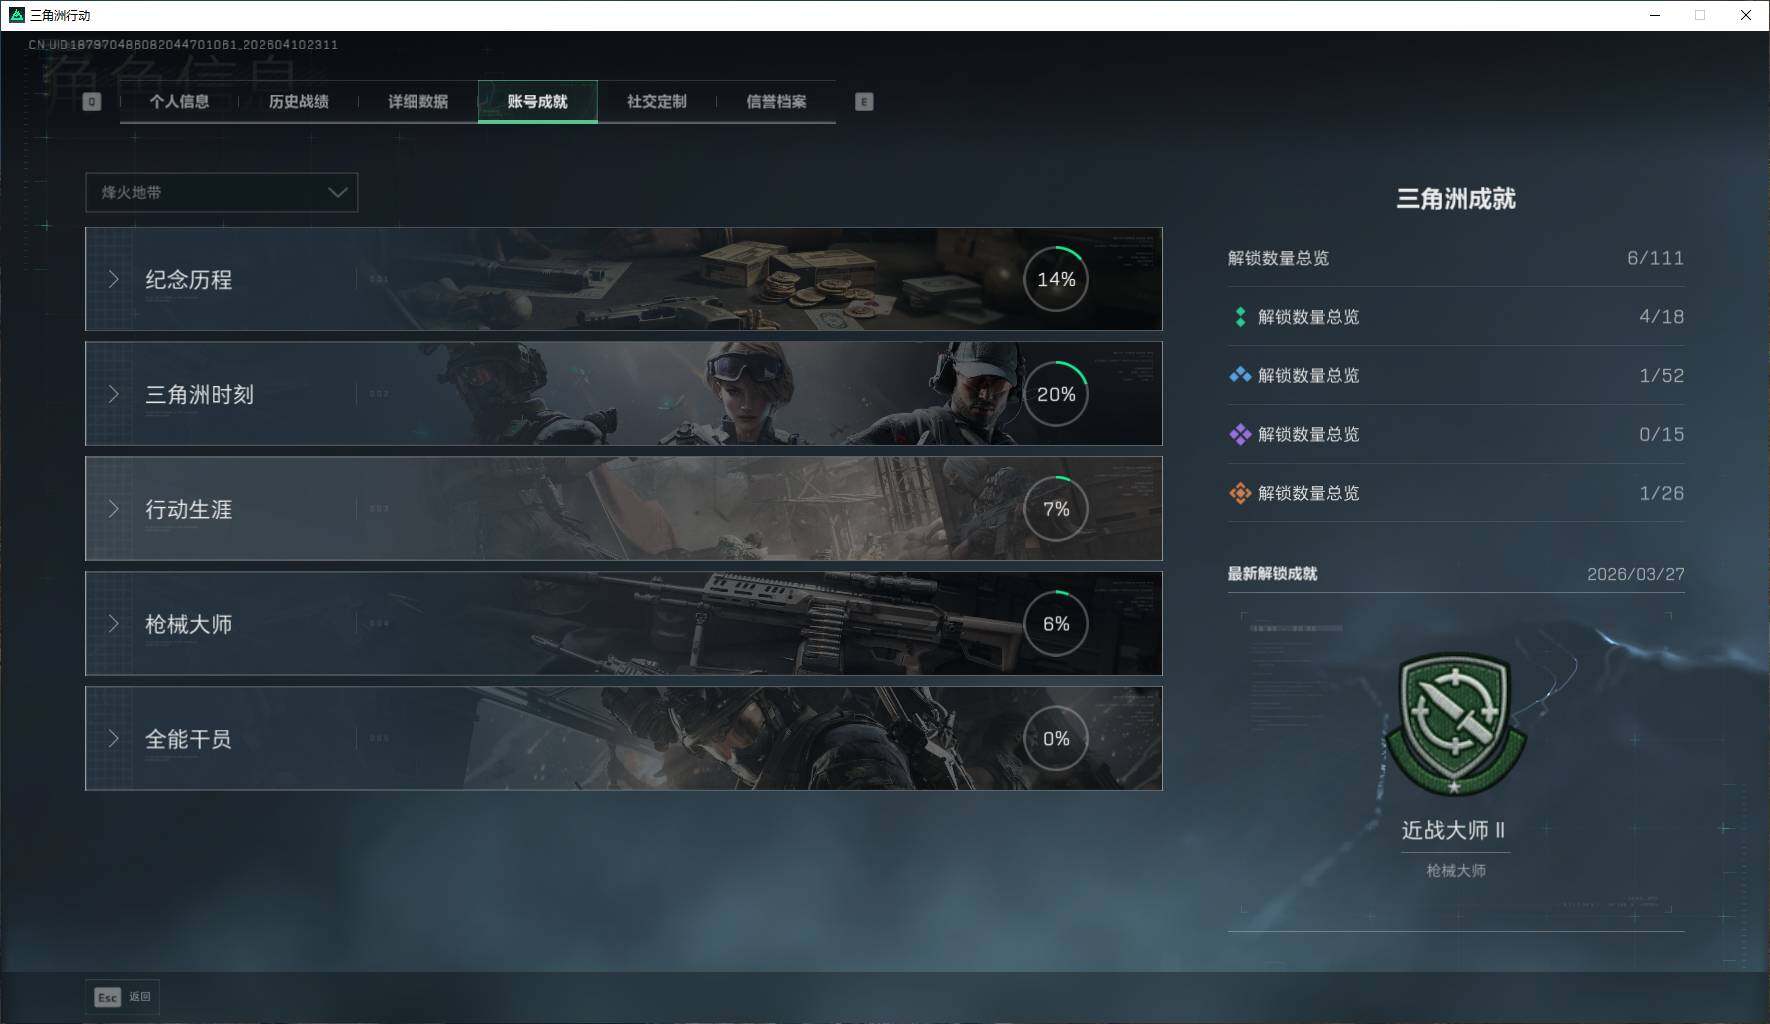Click the 近战大师 II achievement name
The image size is (1770, 1024).
pyautogui.click(x=1454, y=830)
